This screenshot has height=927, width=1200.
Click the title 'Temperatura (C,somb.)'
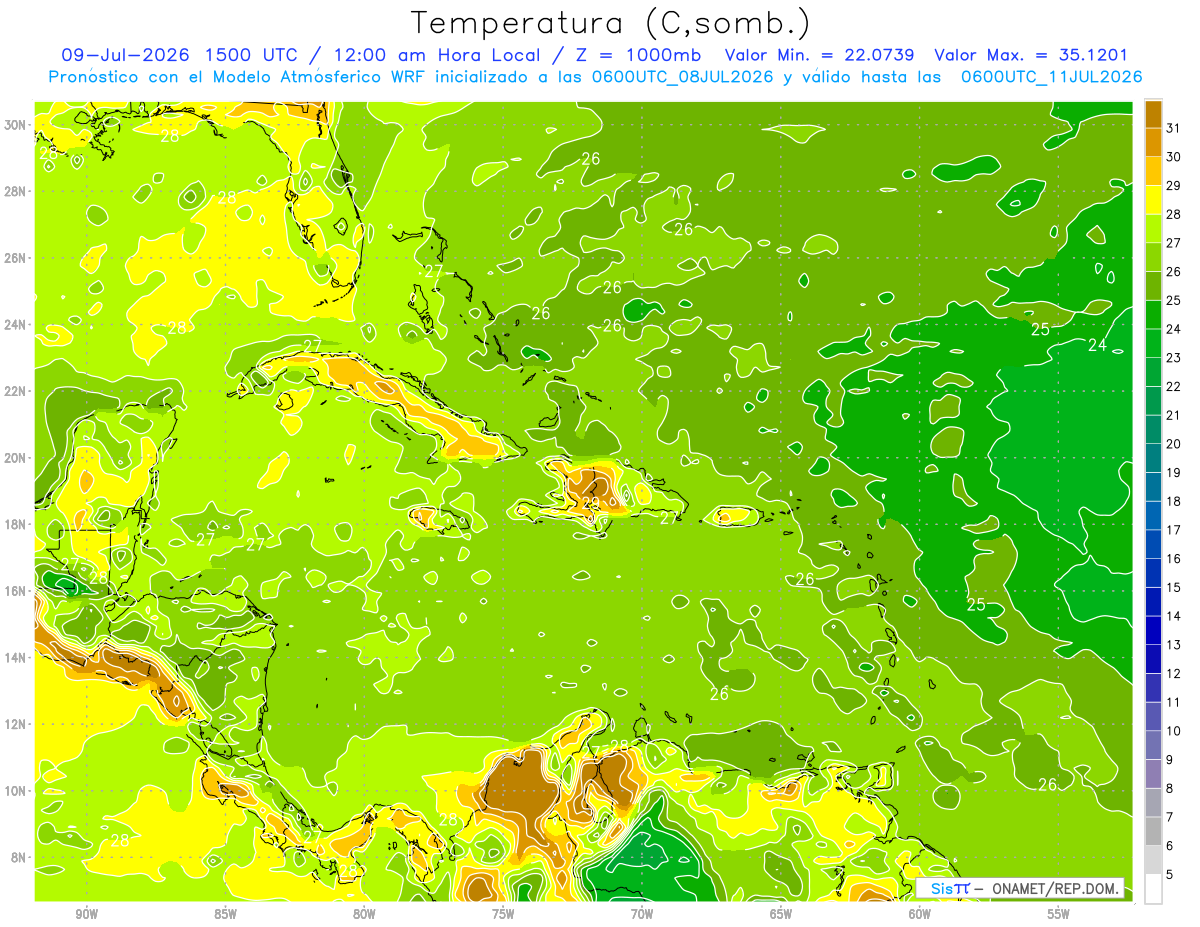pos(610,23)
